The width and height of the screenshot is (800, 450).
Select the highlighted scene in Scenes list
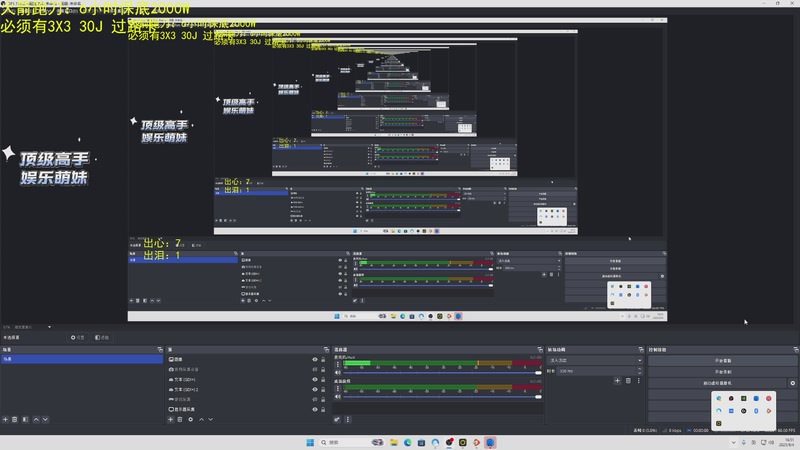pyautogui.click(x=82, y=359)
